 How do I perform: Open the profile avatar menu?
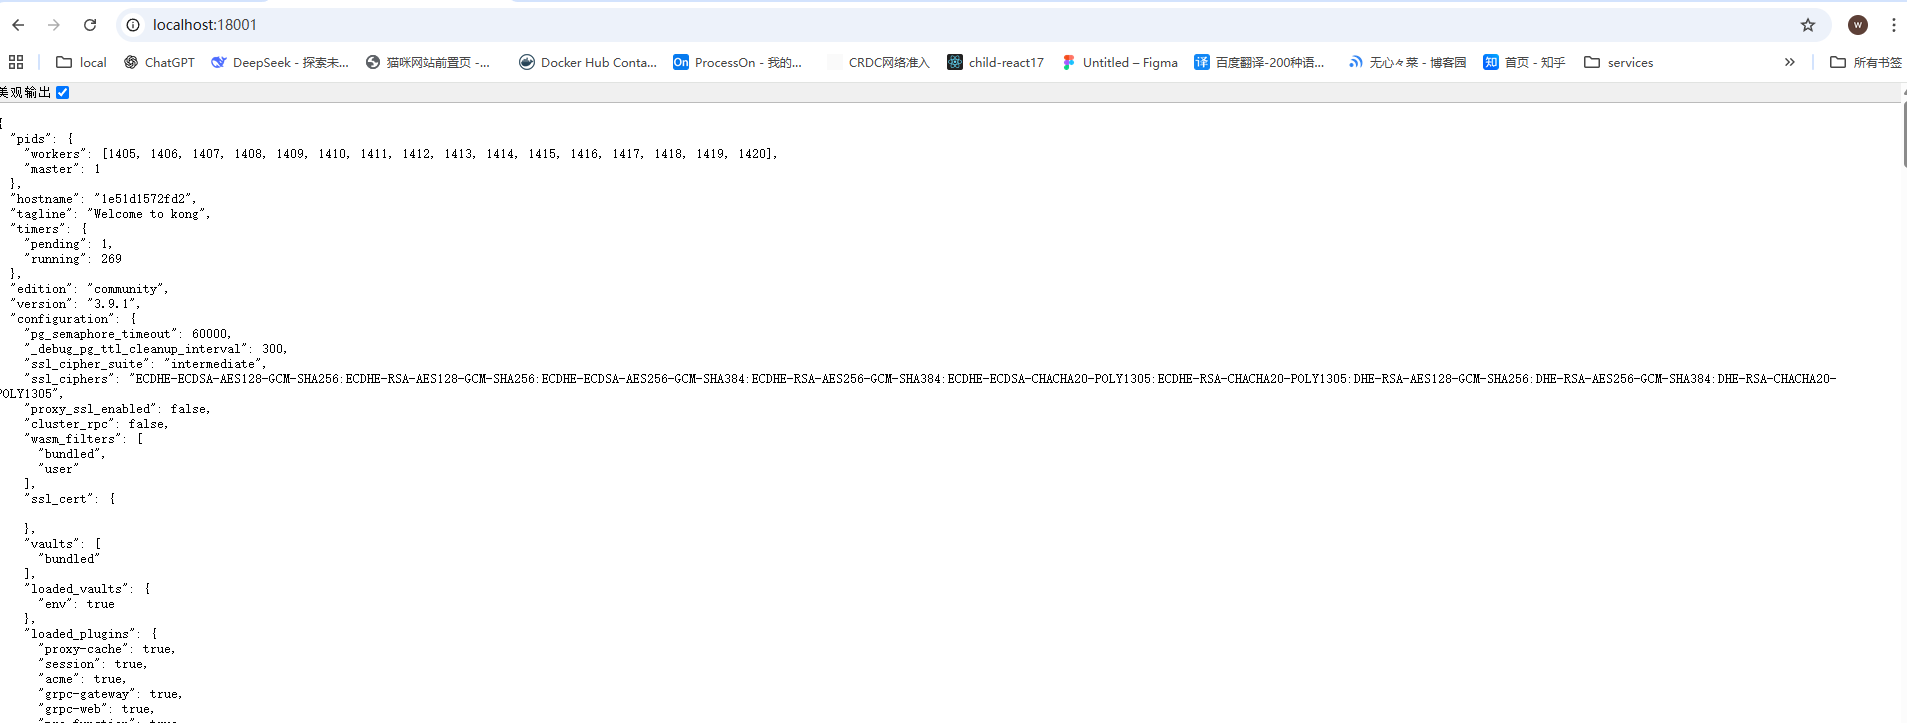(x=1858, y=25)
